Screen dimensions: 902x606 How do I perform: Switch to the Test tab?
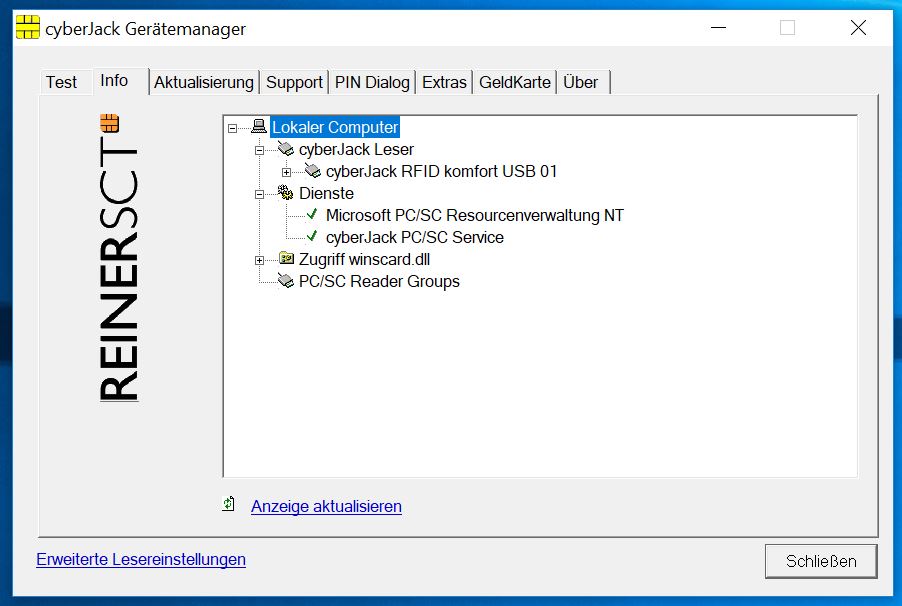[x=62, y=82]
